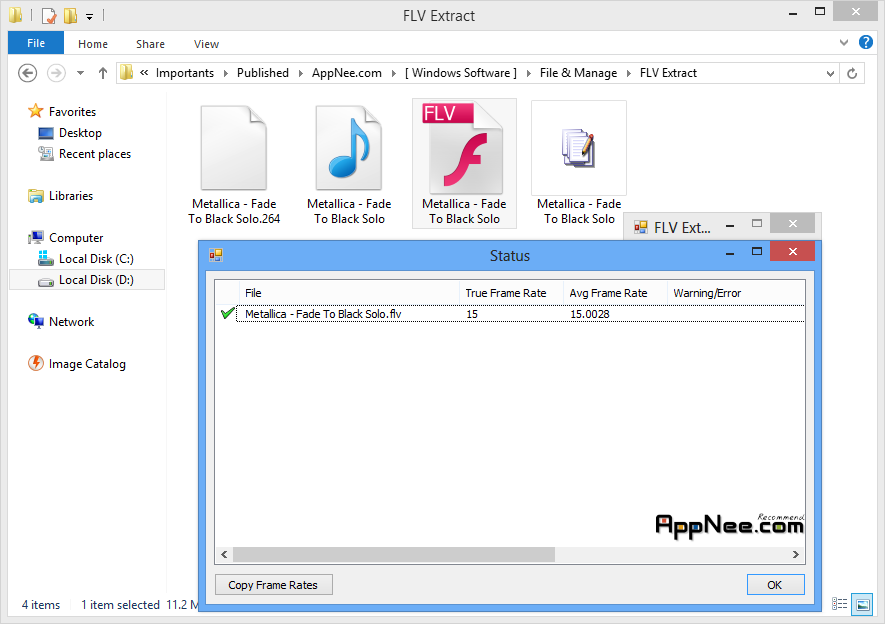Confirm the Status dialog with OK
Image resolution: width=885 pixels, height=624 pixels.
coord(775,585)
